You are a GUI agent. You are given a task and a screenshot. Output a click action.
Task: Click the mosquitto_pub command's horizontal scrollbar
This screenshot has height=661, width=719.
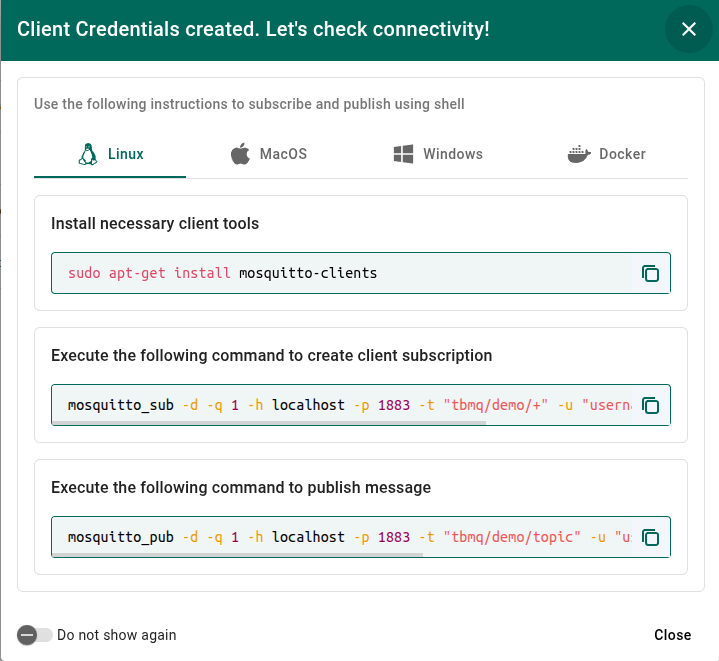click(270, 555)
